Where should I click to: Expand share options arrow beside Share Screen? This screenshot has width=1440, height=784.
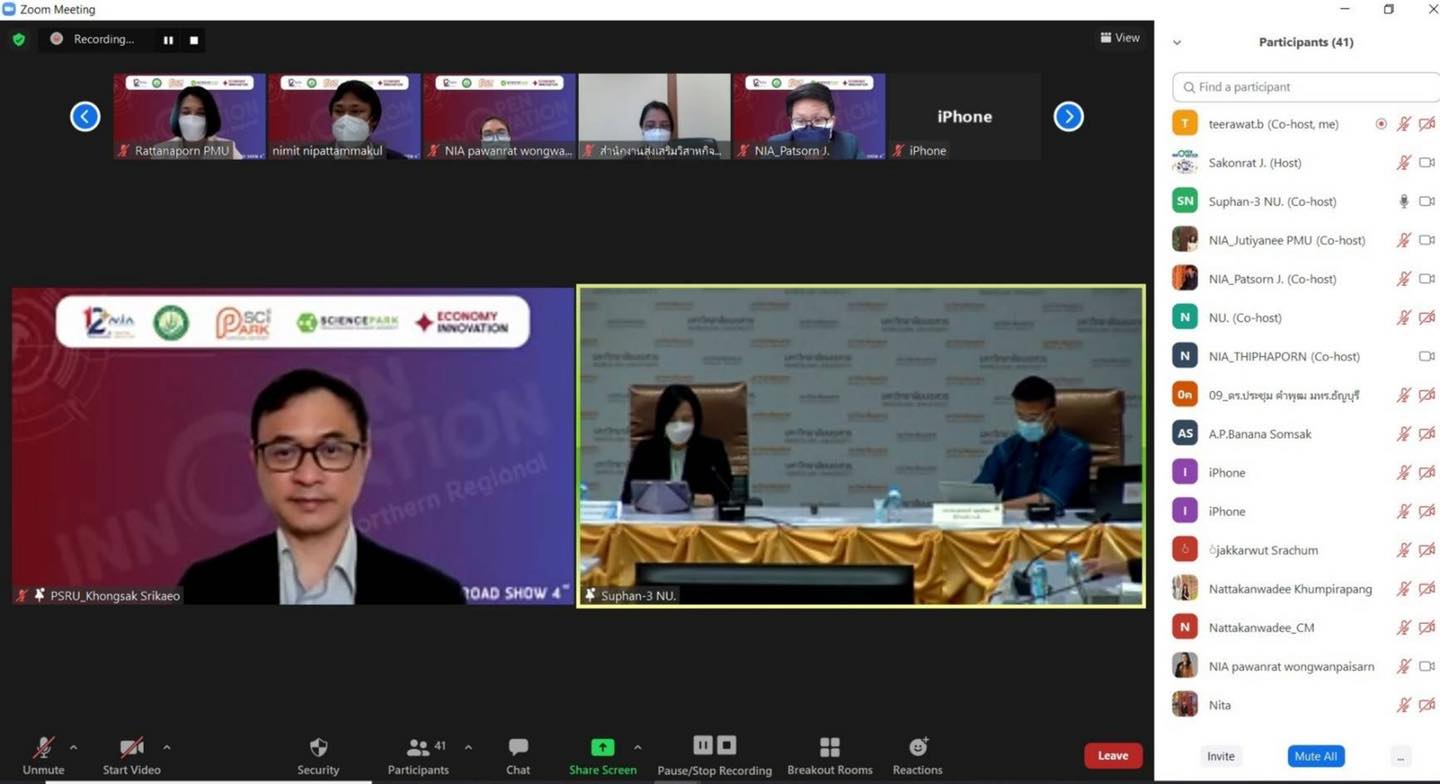pos(637,747)
